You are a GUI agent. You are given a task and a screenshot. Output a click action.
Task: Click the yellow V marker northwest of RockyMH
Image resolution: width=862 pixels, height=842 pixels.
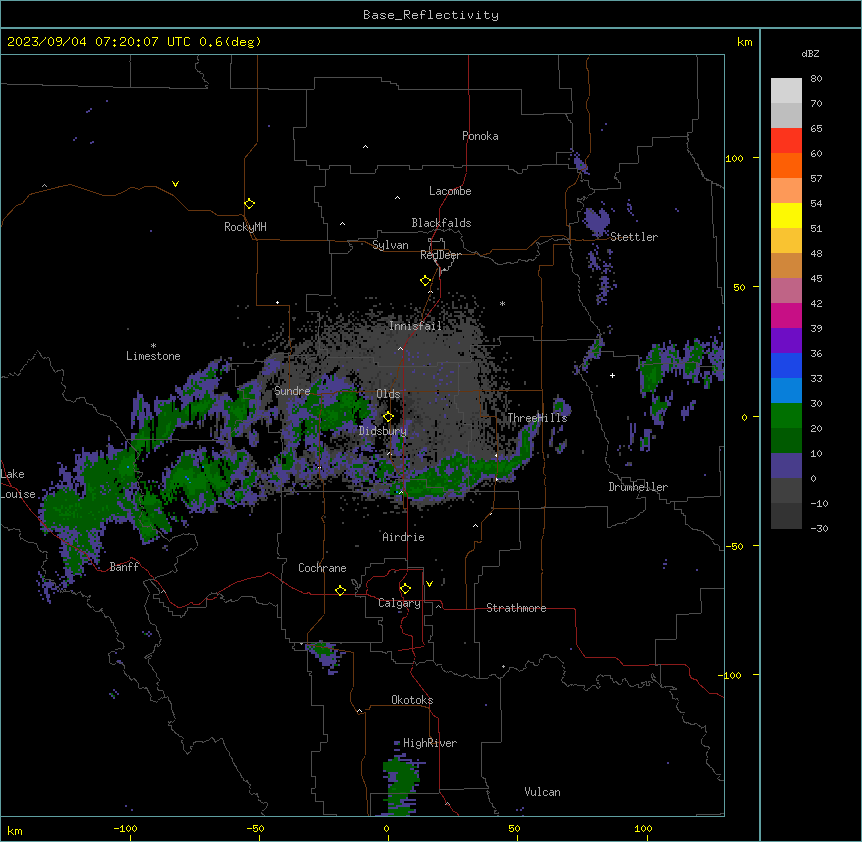[175, 184]
